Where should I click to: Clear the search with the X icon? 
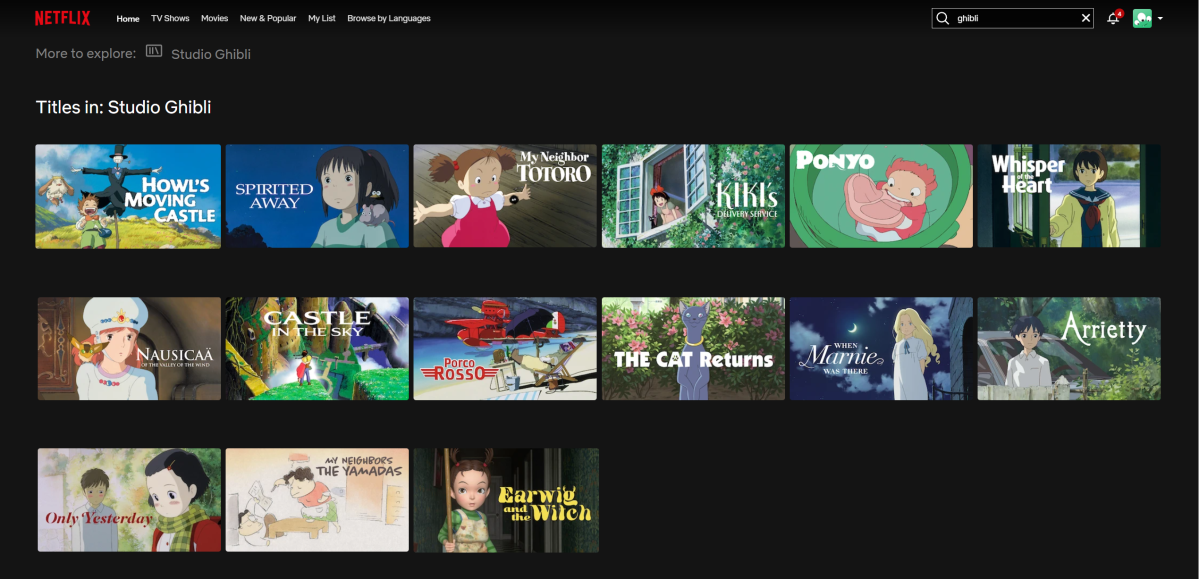click(1086, 18)
